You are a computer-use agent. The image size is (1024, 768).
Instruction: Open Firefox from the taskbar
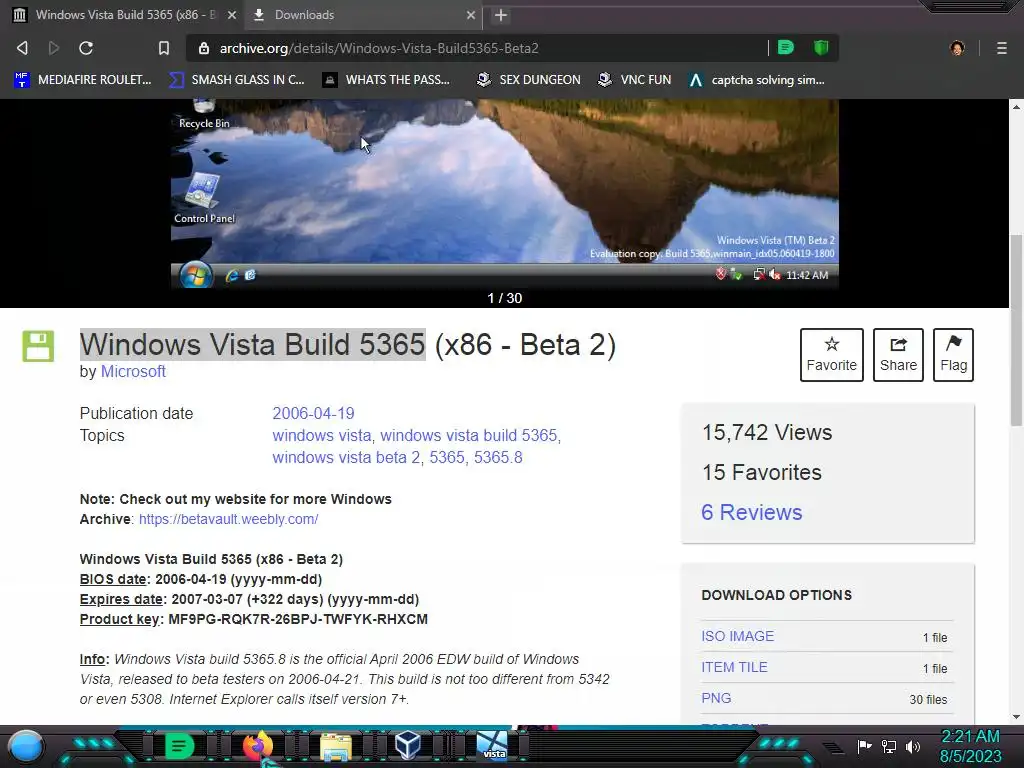tap(258, 746)
